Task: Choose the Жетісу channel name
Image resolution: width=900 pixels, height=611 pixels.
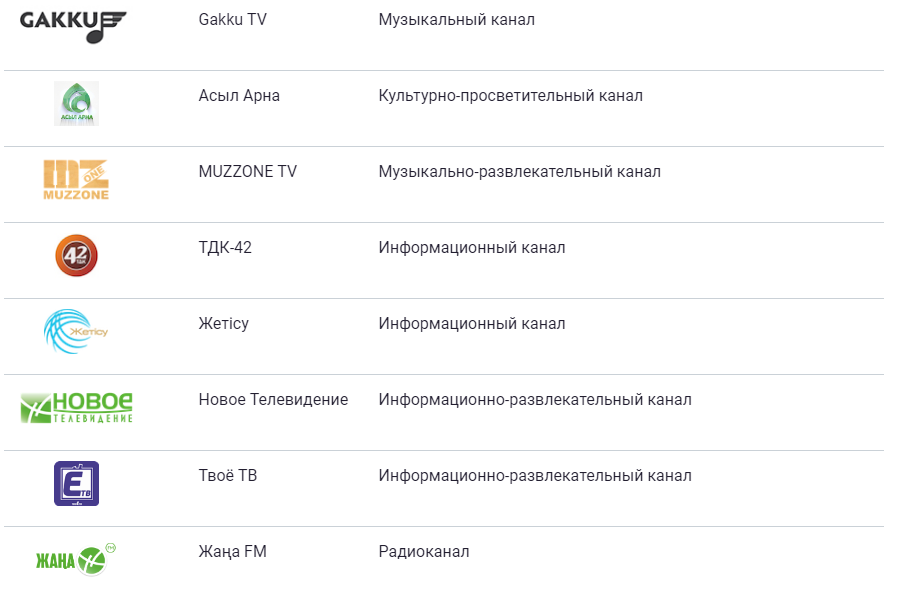Action: [224, 324]
